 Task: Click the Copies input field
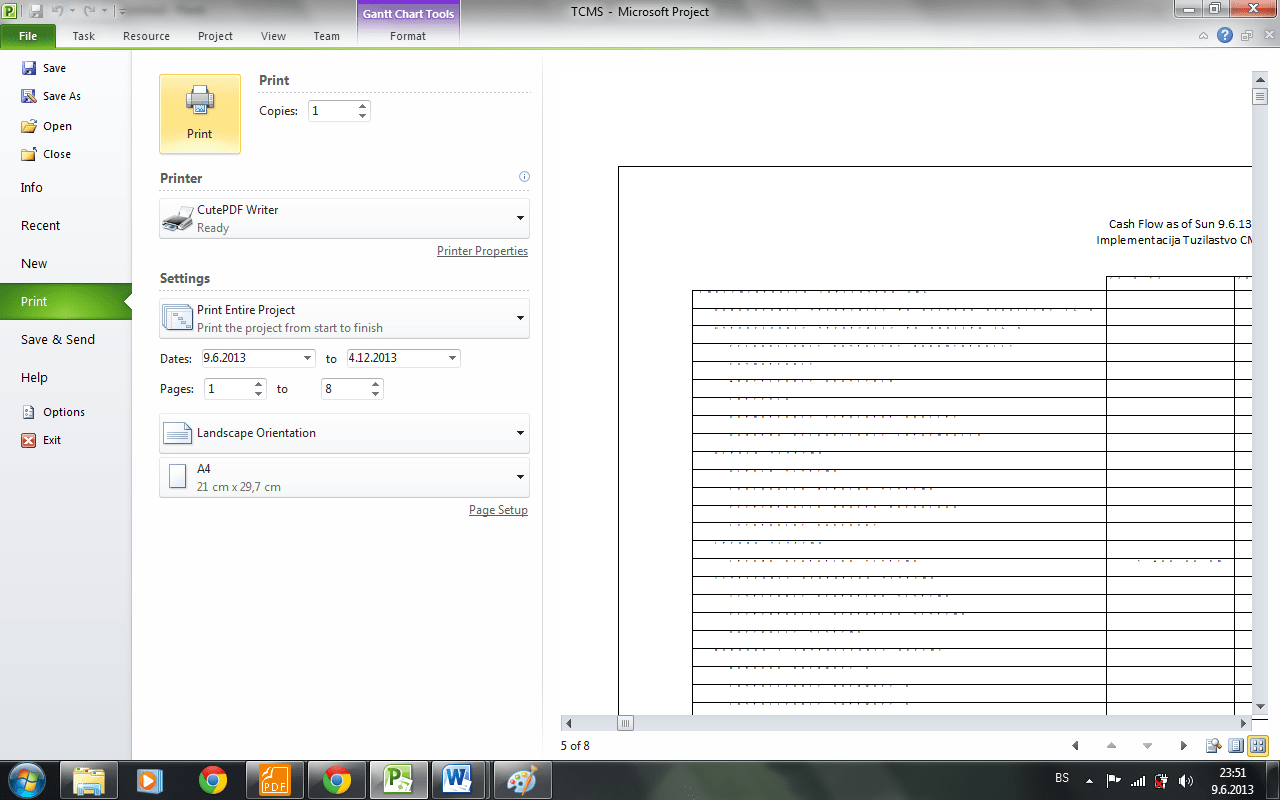(x=331, y=111)
